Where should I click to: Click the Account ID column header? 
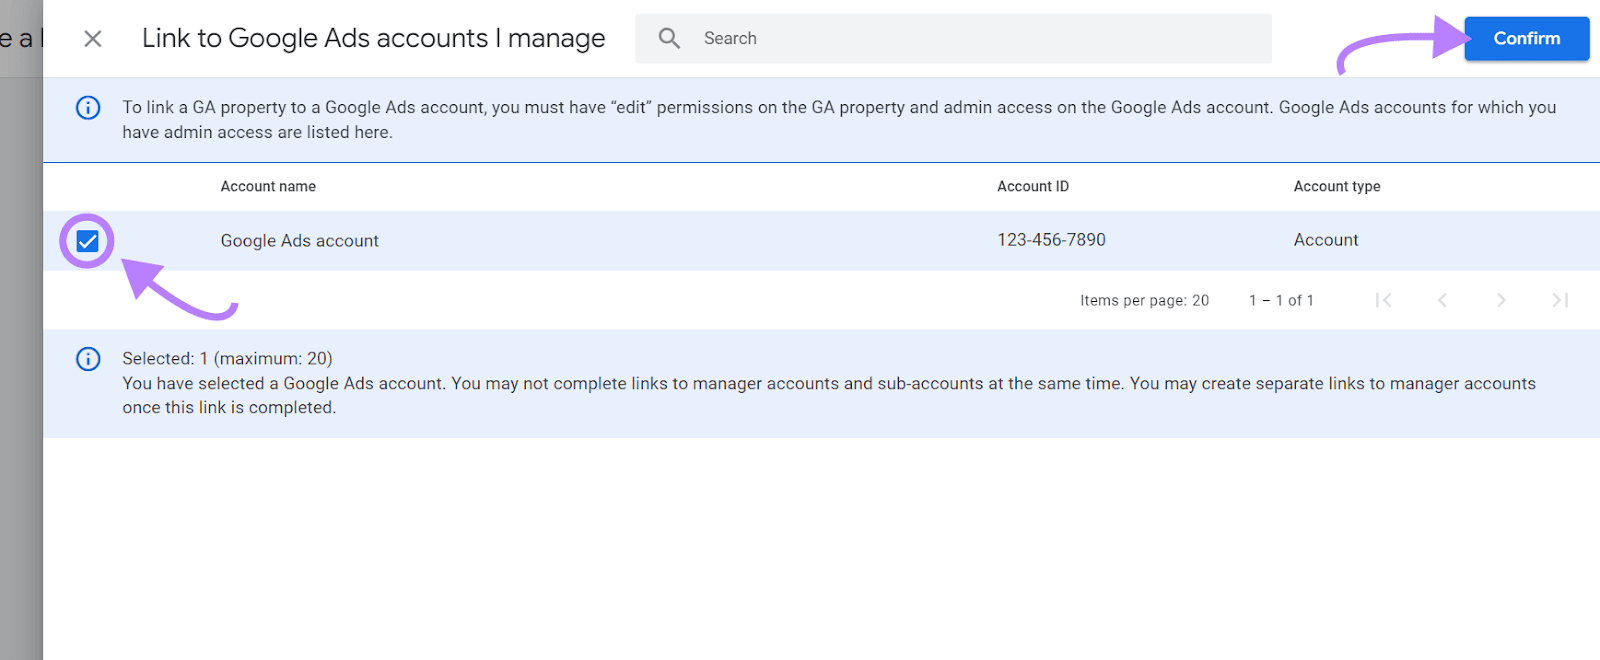[1032, 186]
